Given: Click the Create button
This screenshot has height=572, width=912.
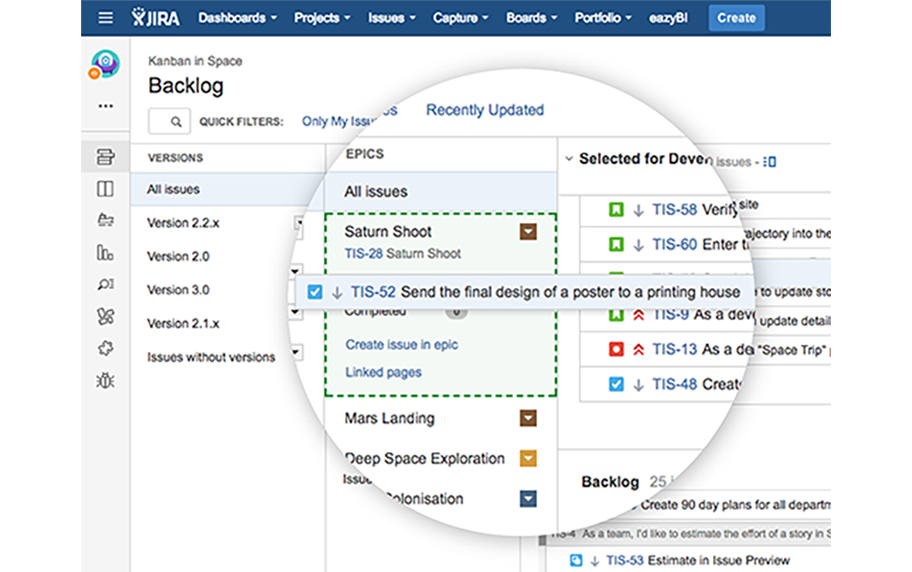Looking at the screenshot, I should (x=736, y=18).
